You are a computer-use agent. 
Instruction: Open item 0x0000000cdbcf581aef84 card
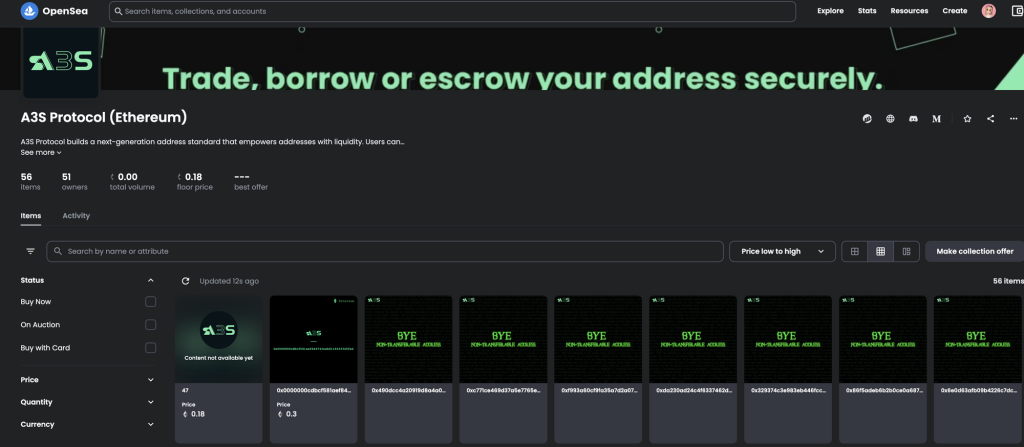(x=313, y=369)
